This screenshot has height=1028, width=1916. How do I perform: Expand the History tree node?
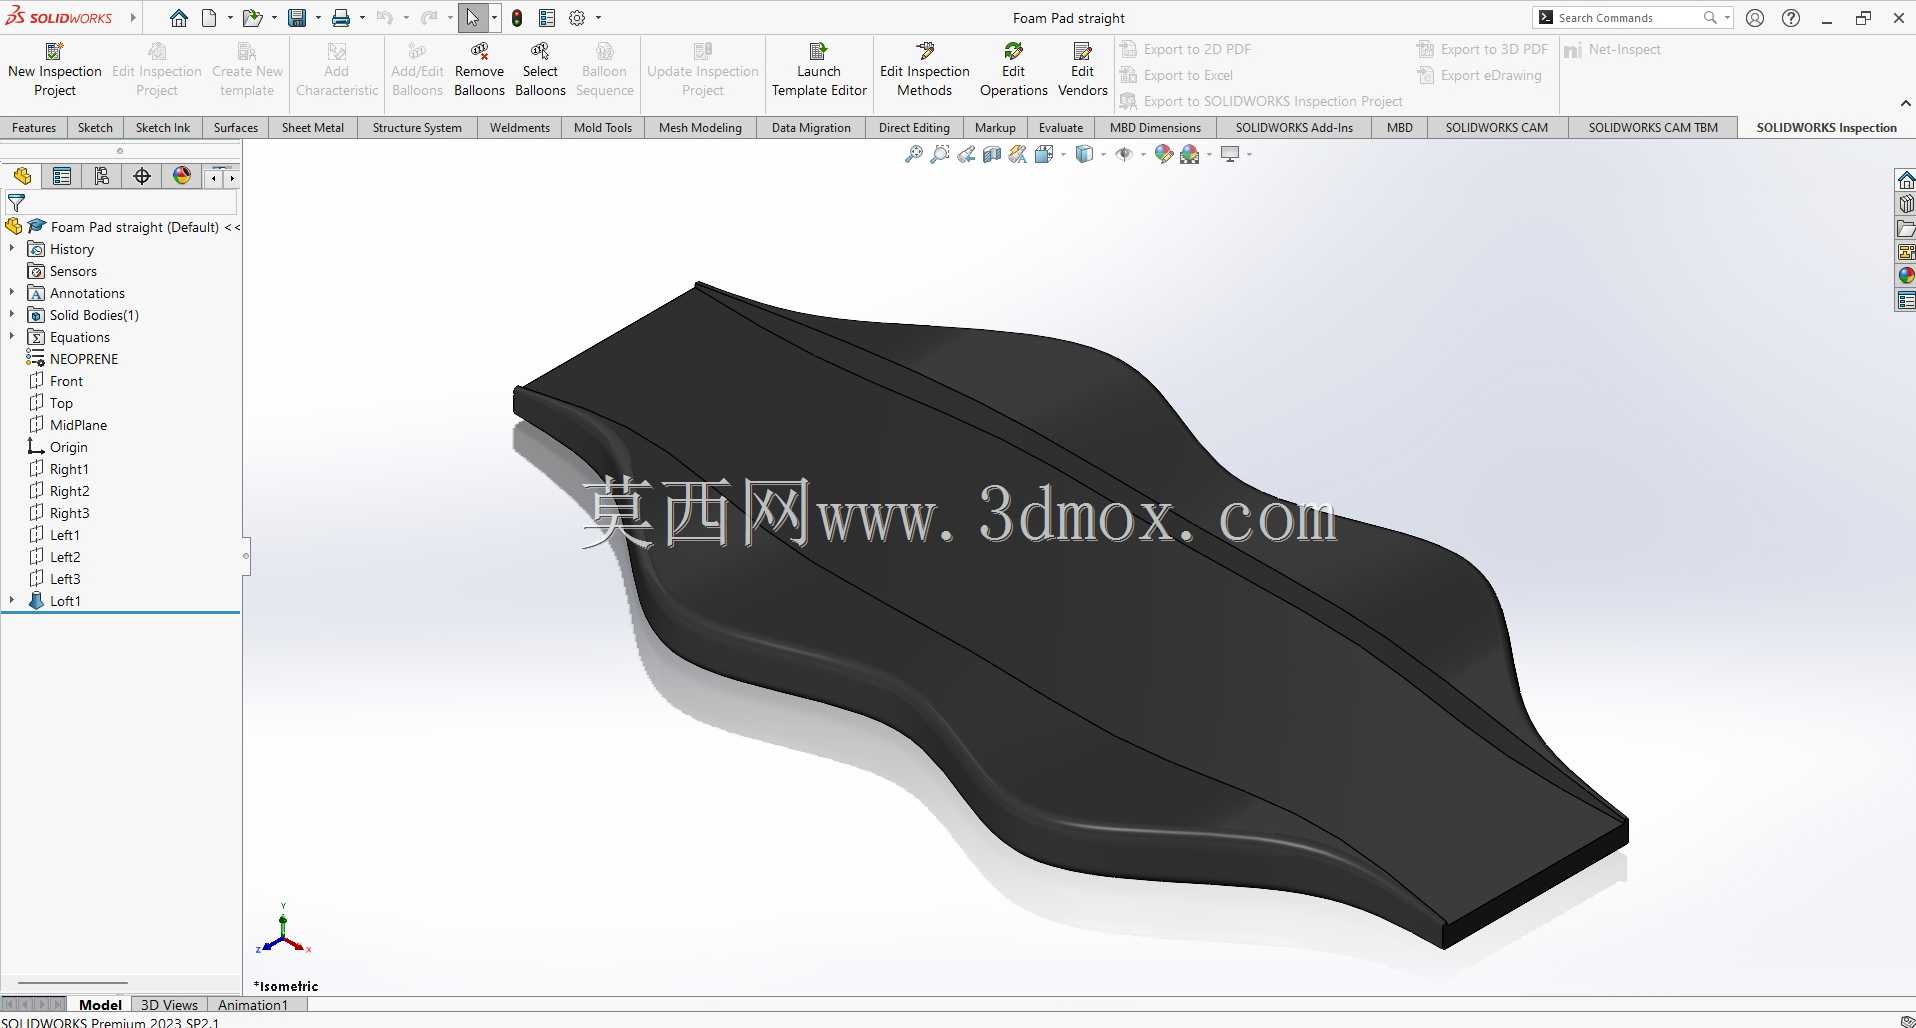pos(12,249)
